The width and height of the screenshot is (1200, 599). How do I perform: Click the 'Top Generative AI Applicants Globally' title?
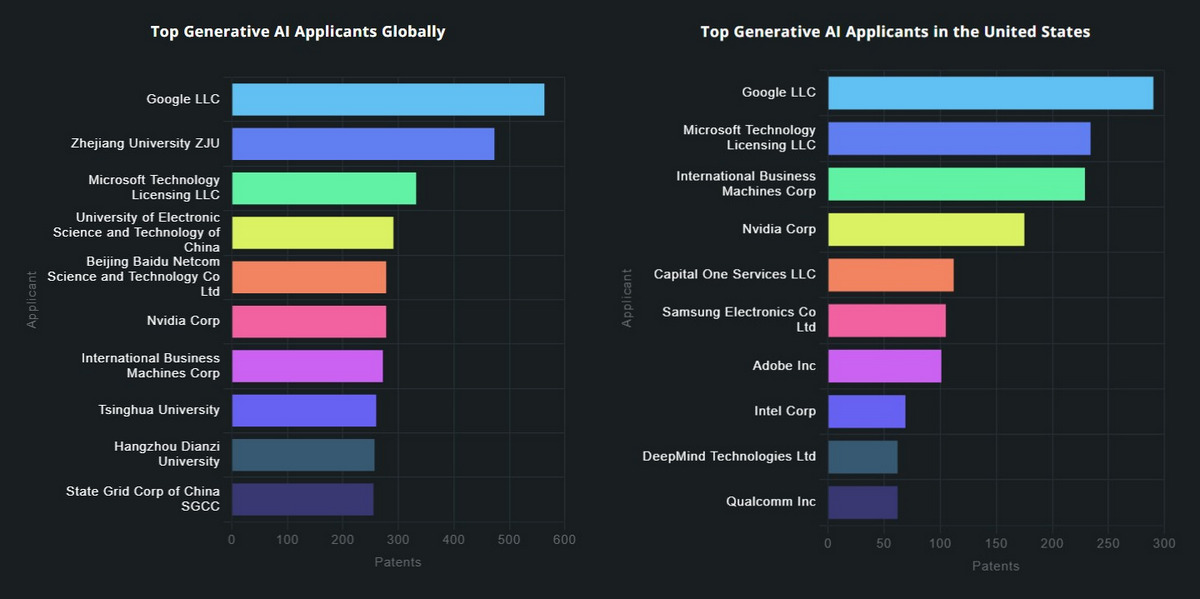pos(298,32)
